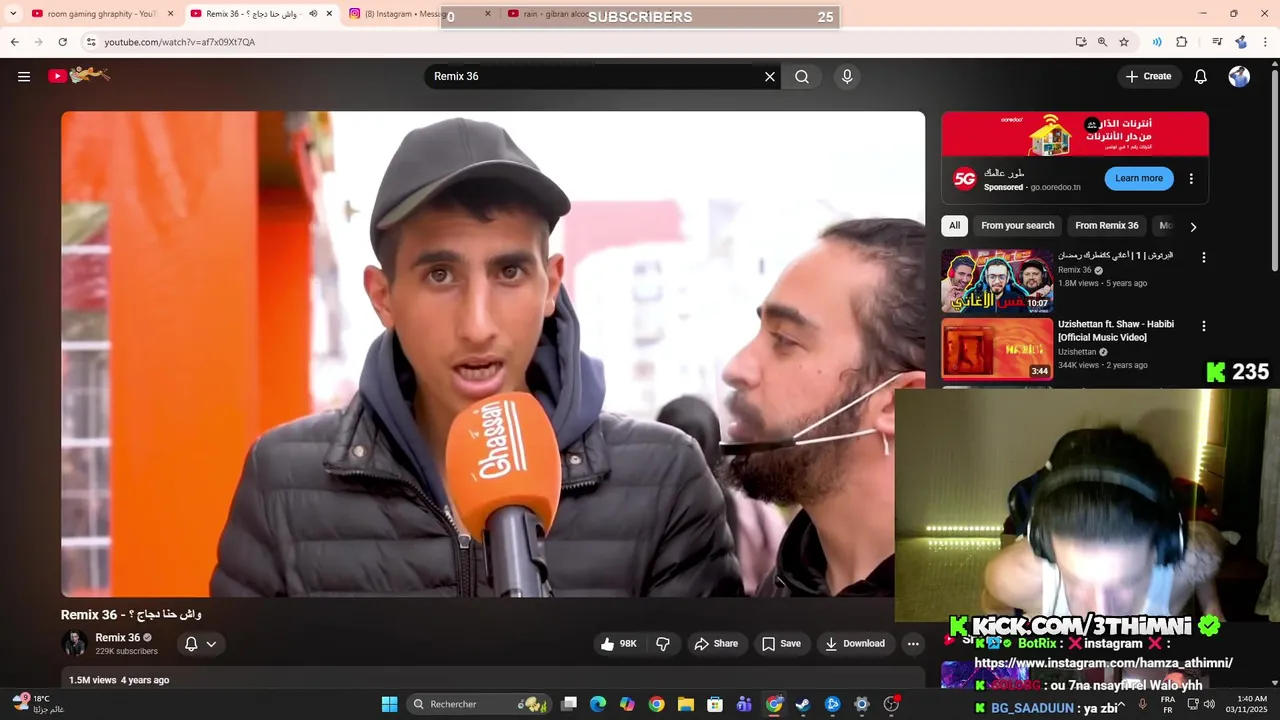Open Microsoft Edge from the taskbar

click(598, 704)
